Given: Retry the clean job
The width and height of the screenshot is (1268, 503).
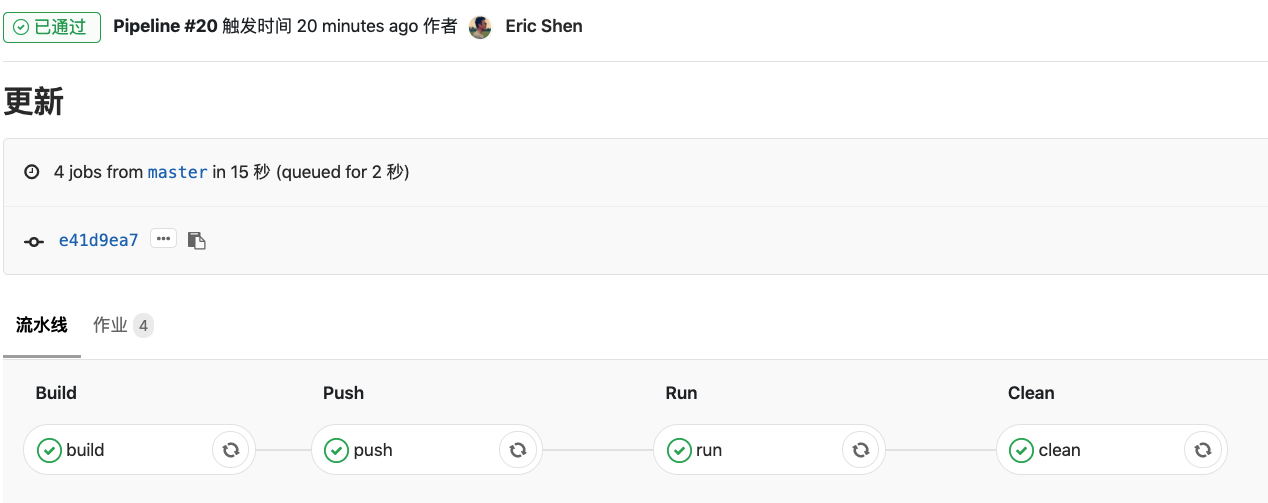Looking at the screenshot, I should tap(1203, 450).
